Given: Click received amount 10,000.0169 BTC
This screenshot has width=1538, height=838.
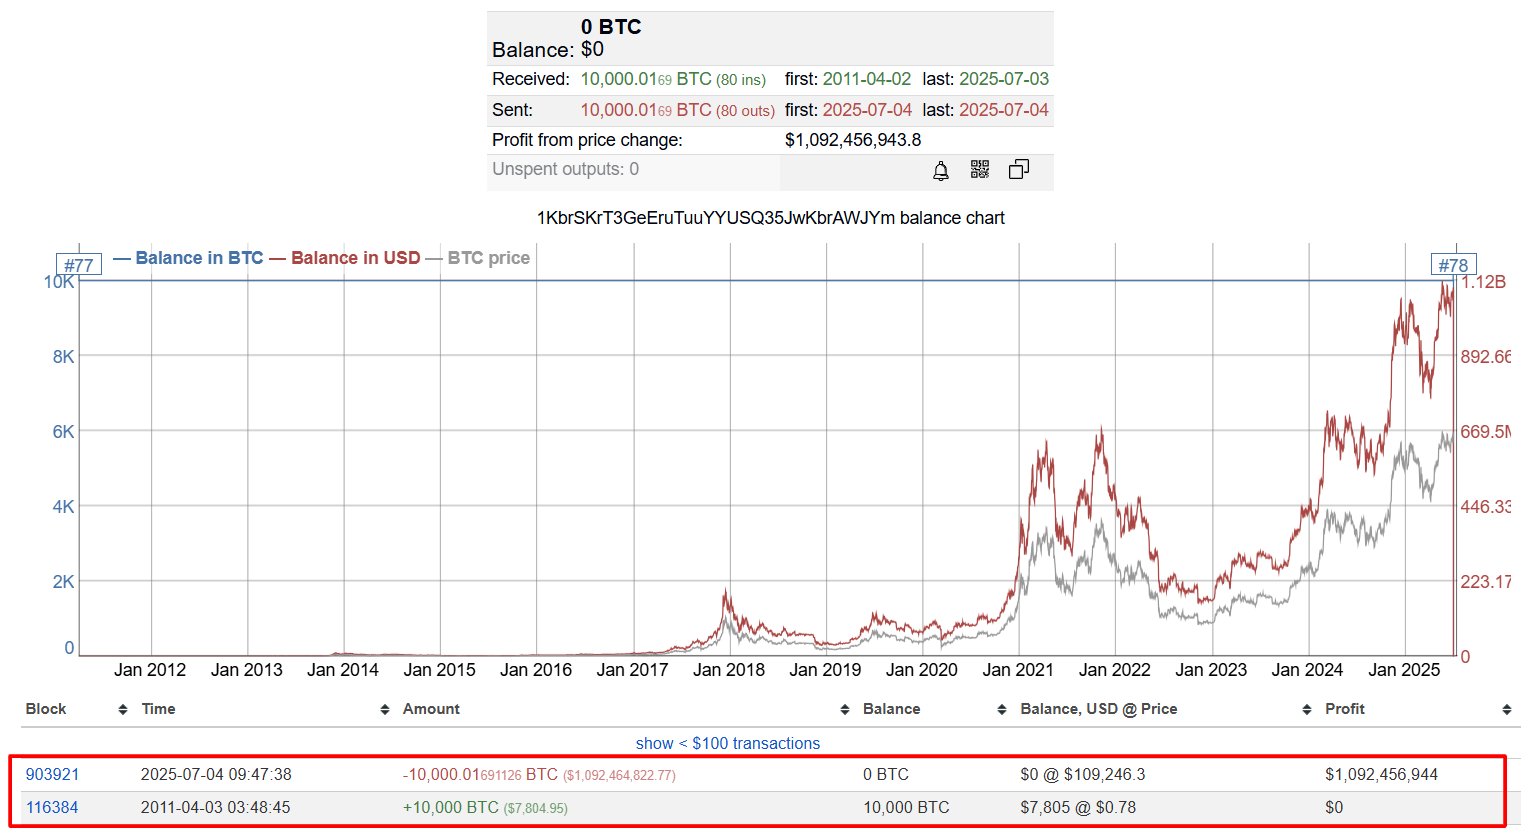Looking at the screenshot, I should coord(646,79).
